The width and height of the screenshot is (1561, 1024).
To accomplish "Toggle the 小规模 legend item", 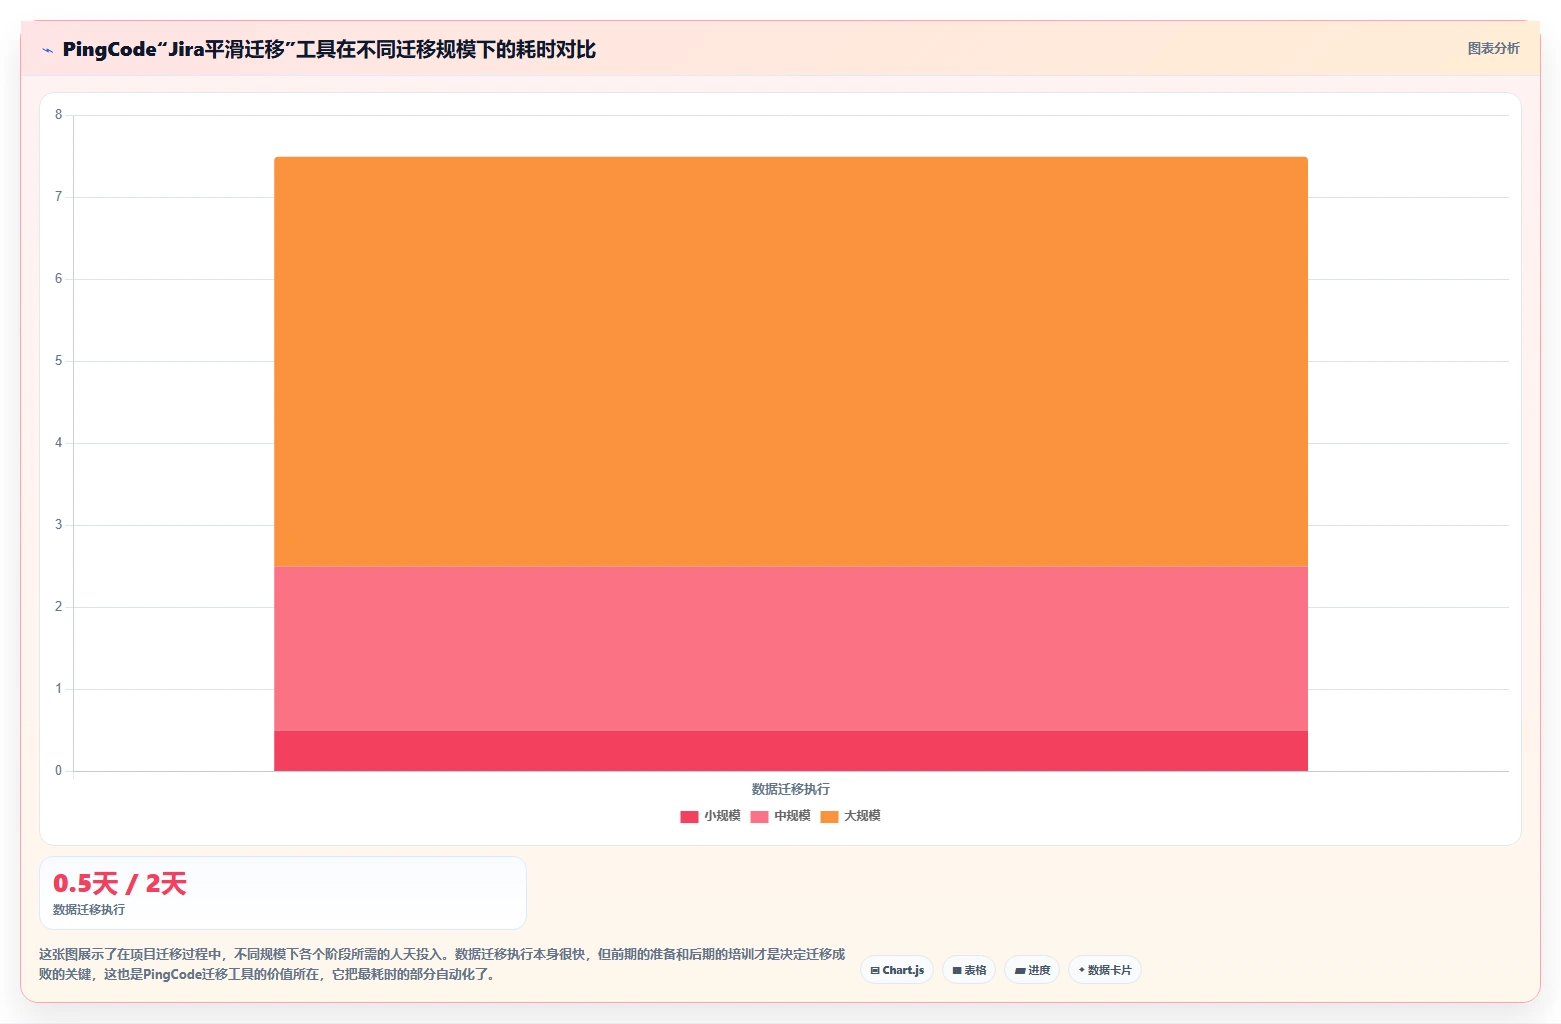I will click(710, 816).
